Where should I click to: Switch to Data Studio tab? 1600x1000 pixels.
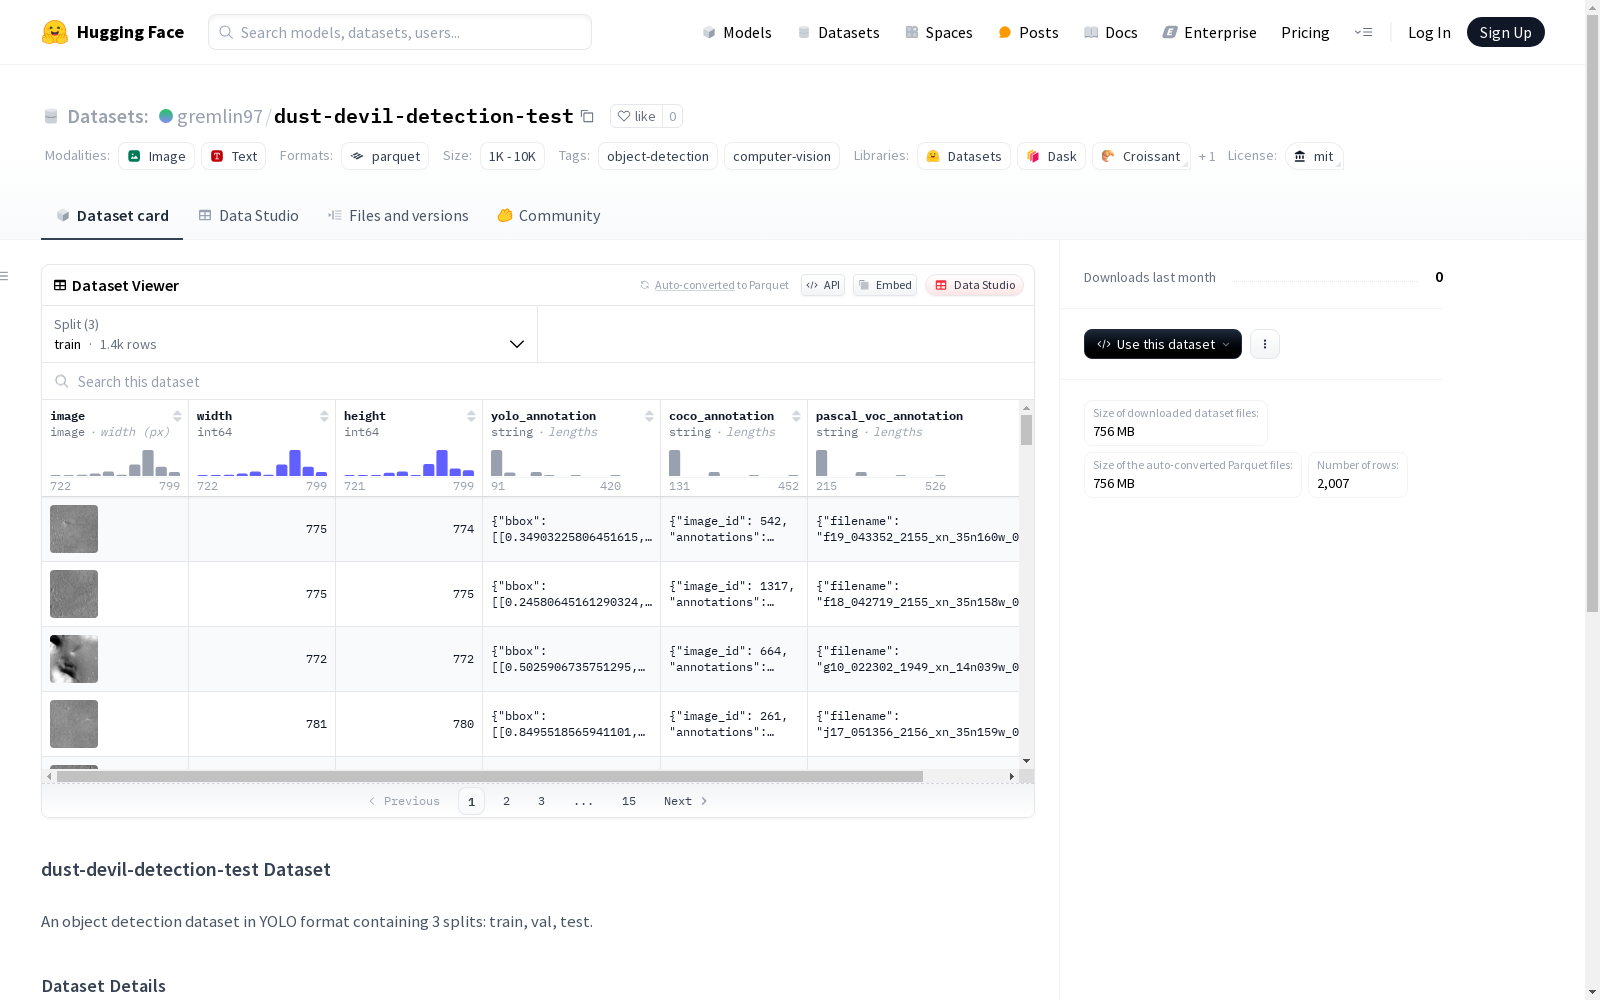(x=249, y=216)
